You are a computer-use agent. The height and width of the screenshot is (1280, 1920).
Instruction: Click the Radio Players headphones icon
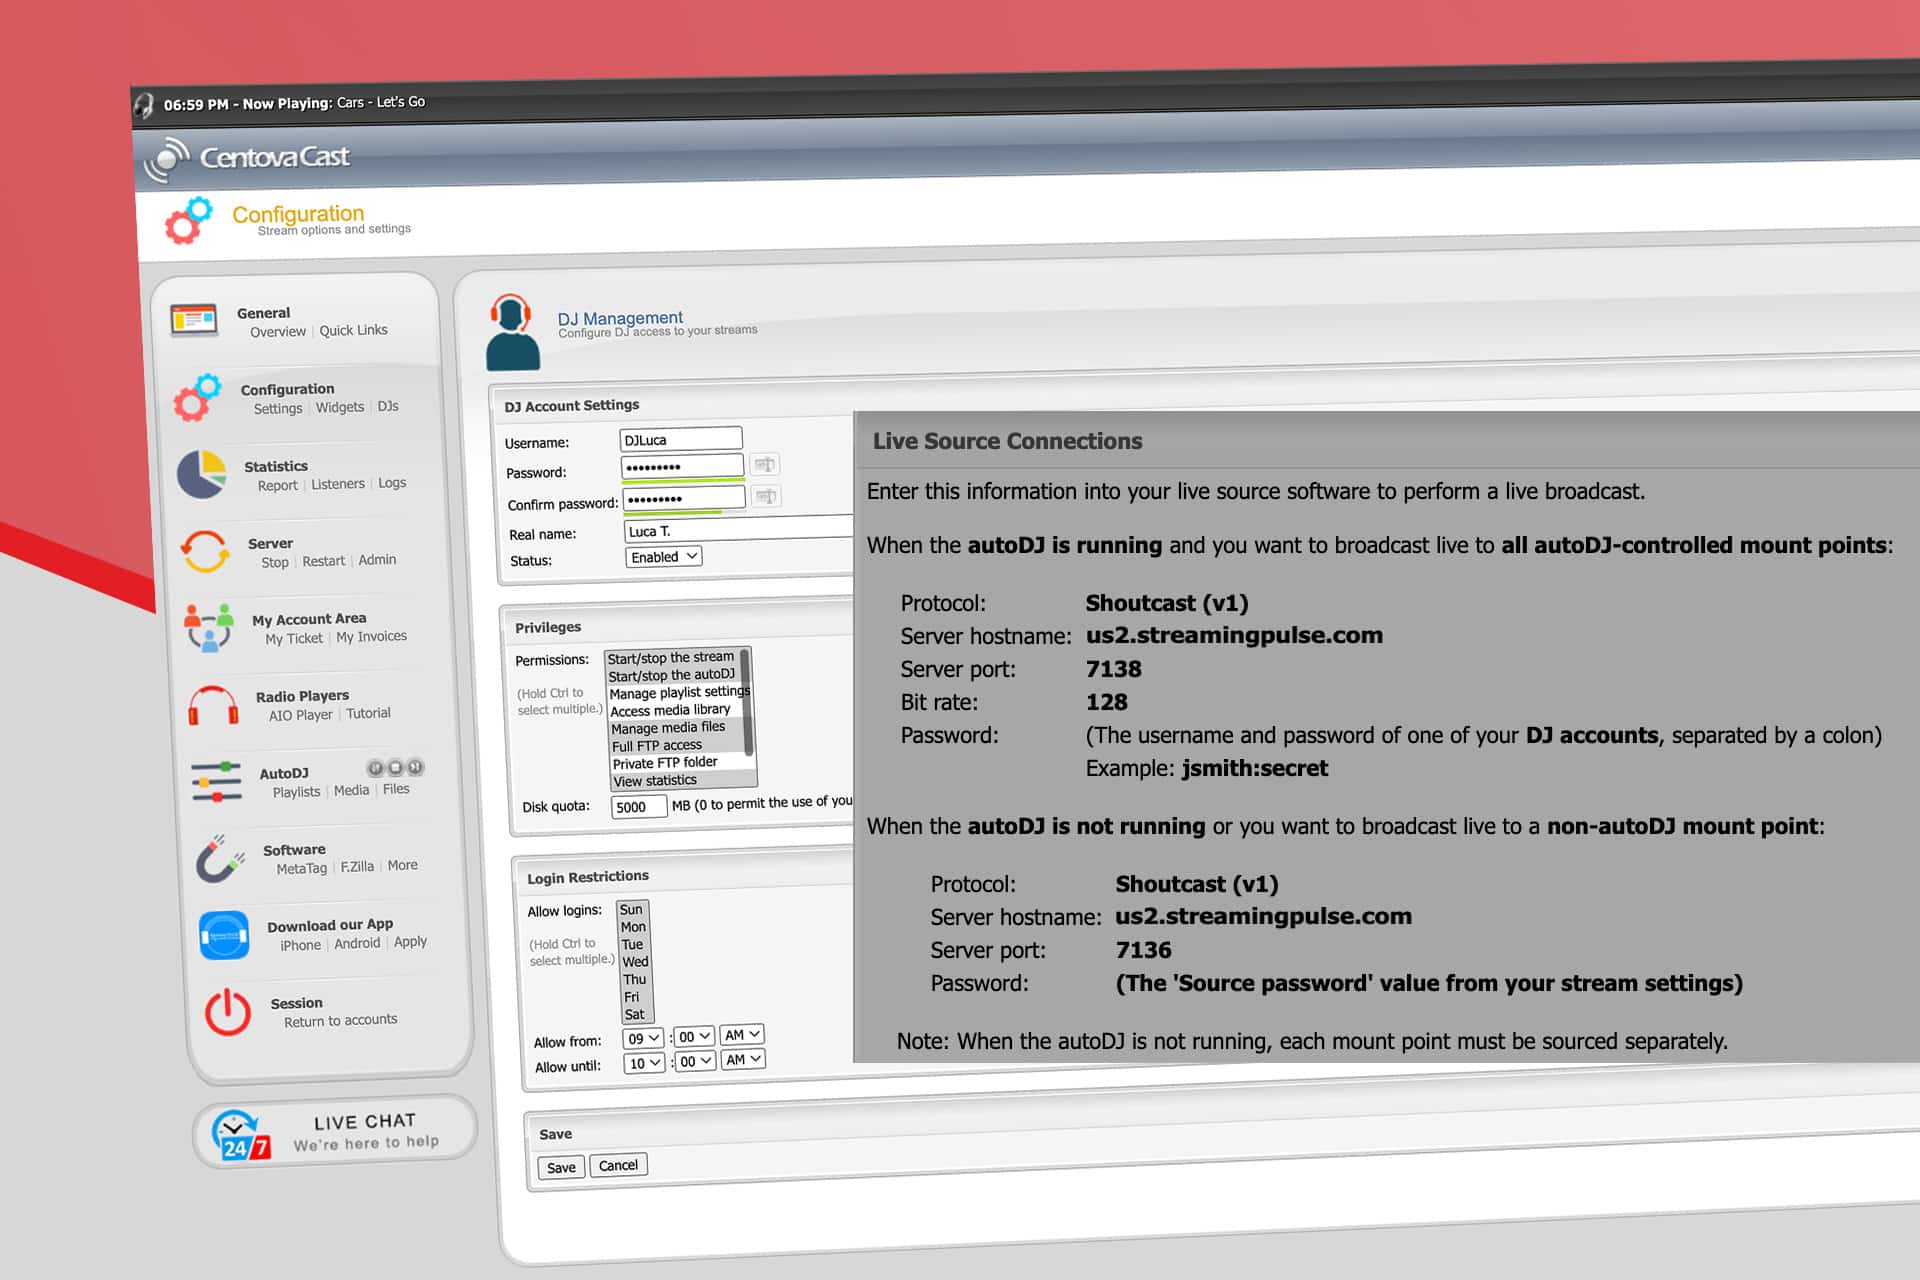(213, 705)
